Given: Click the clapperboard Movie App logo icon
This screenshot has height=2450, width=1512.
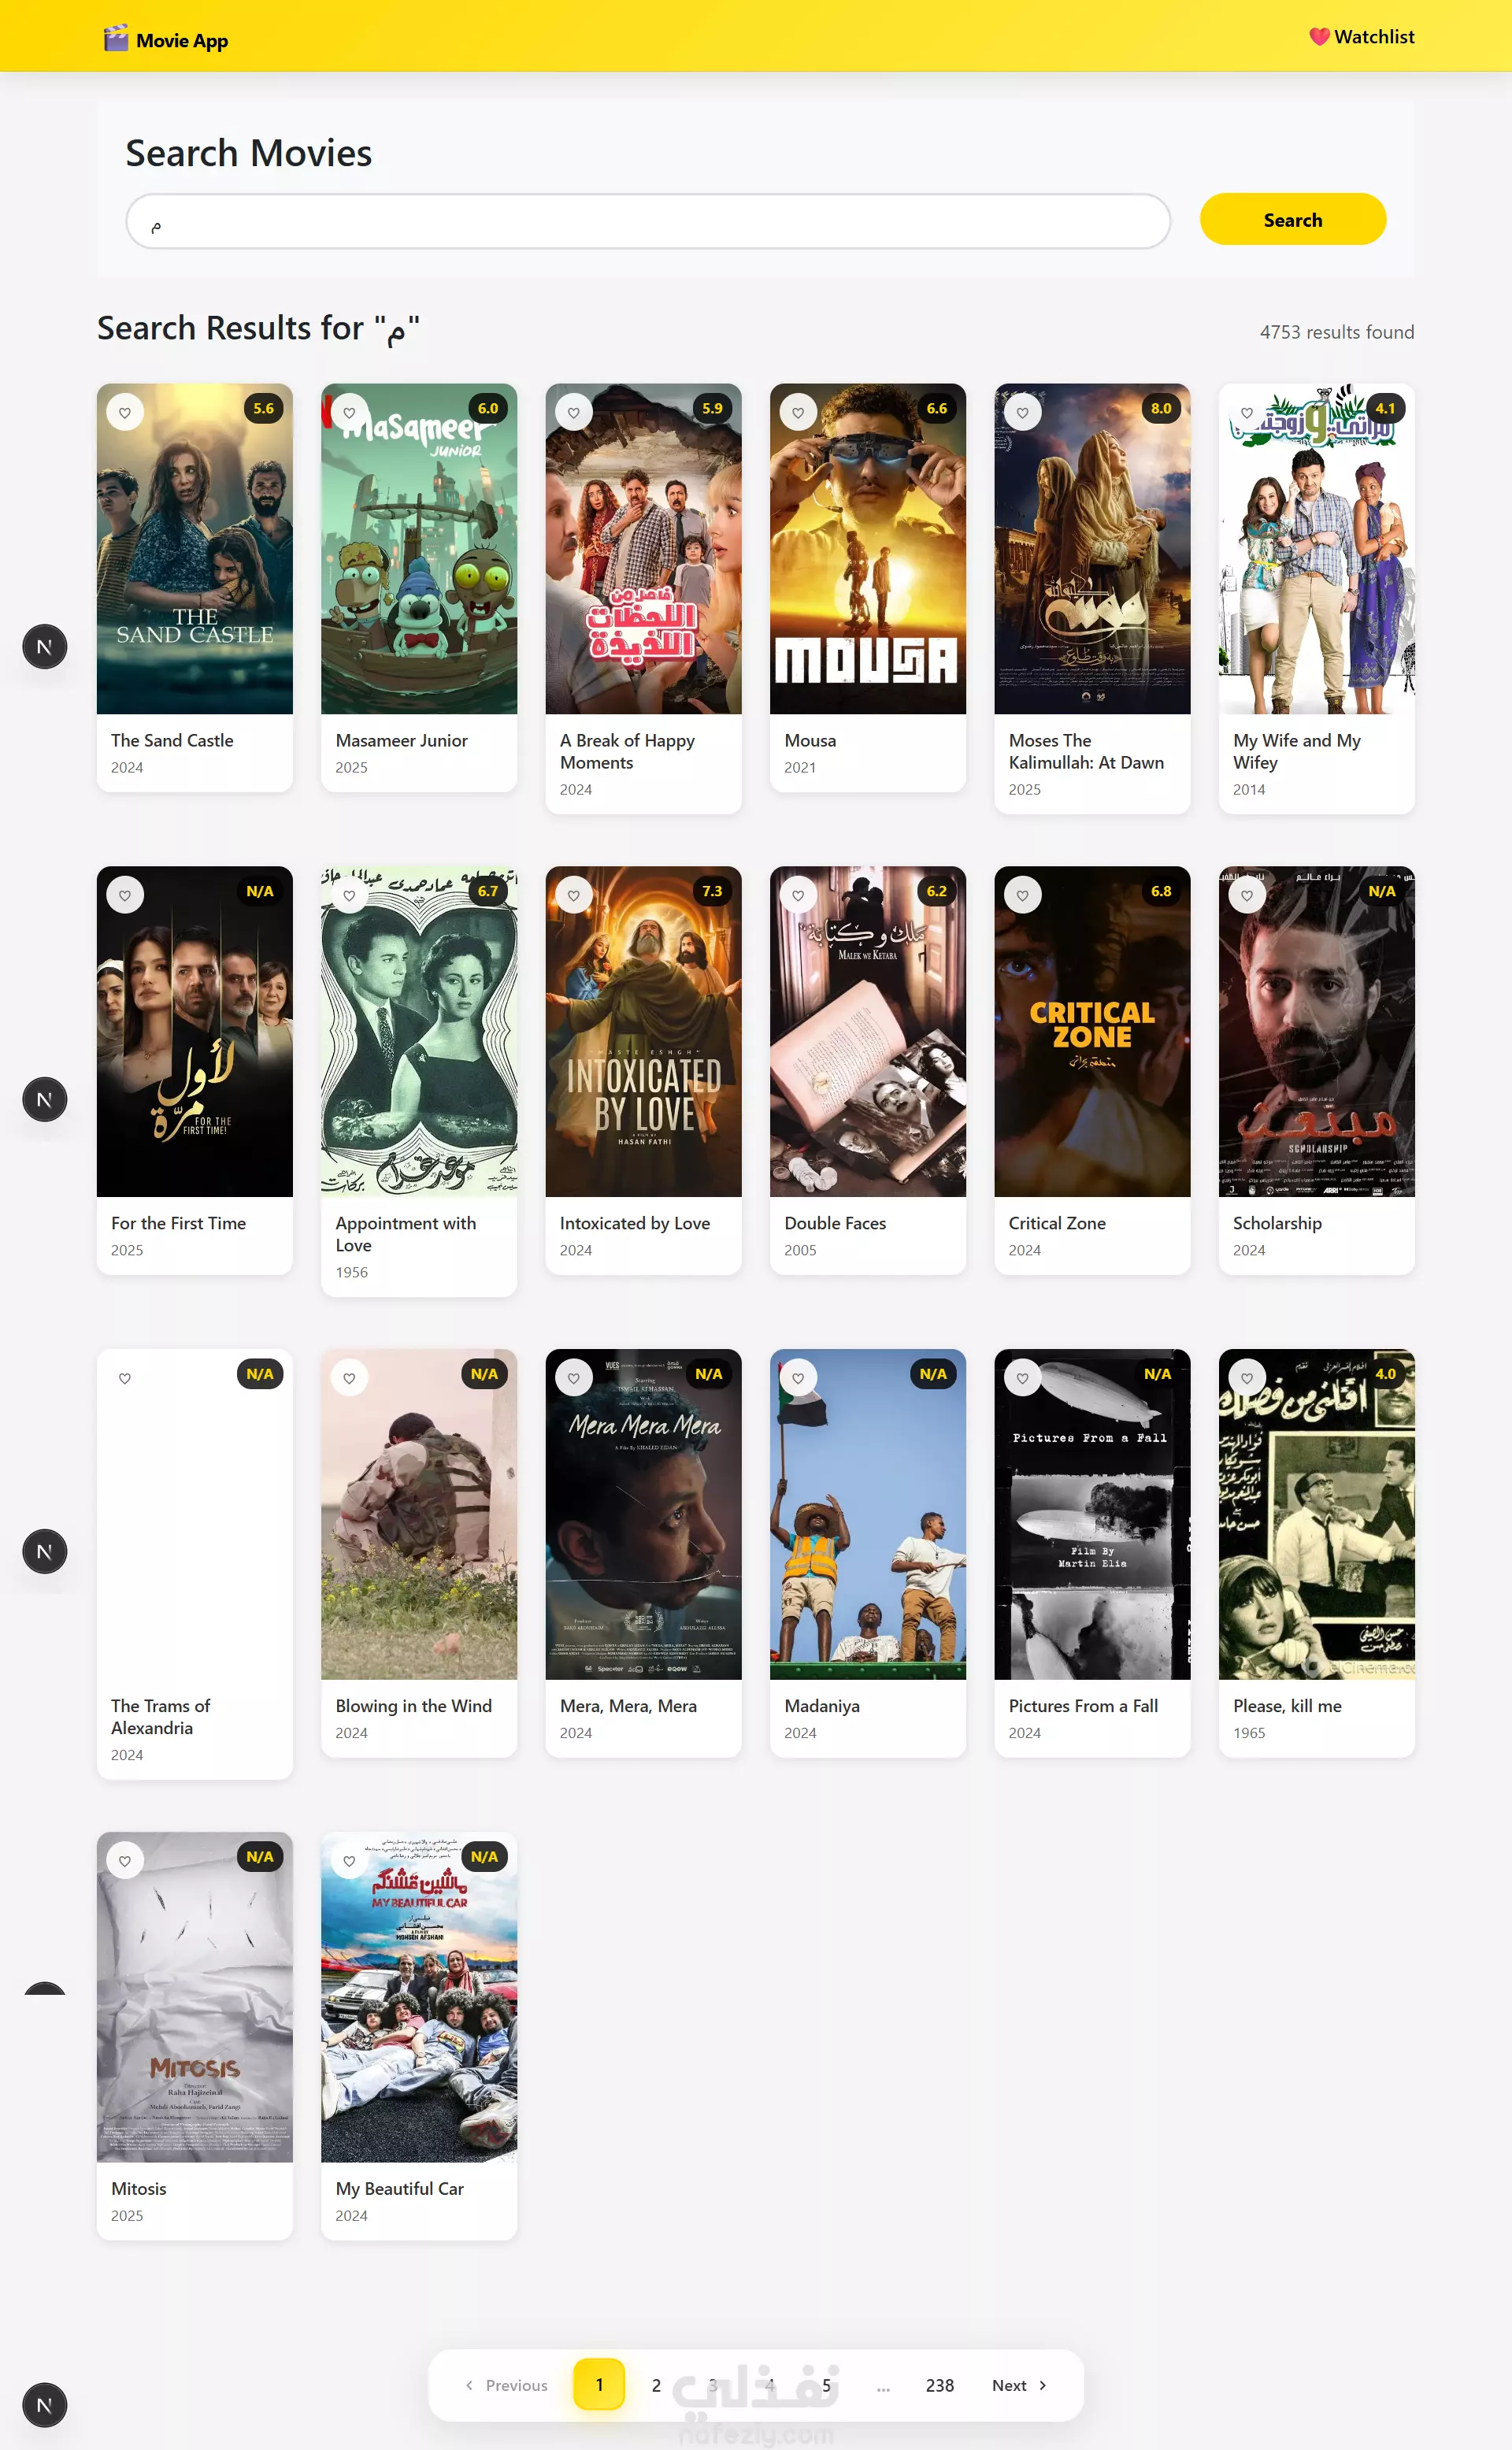Looking at the screenshot, I should tap(116, 38).
